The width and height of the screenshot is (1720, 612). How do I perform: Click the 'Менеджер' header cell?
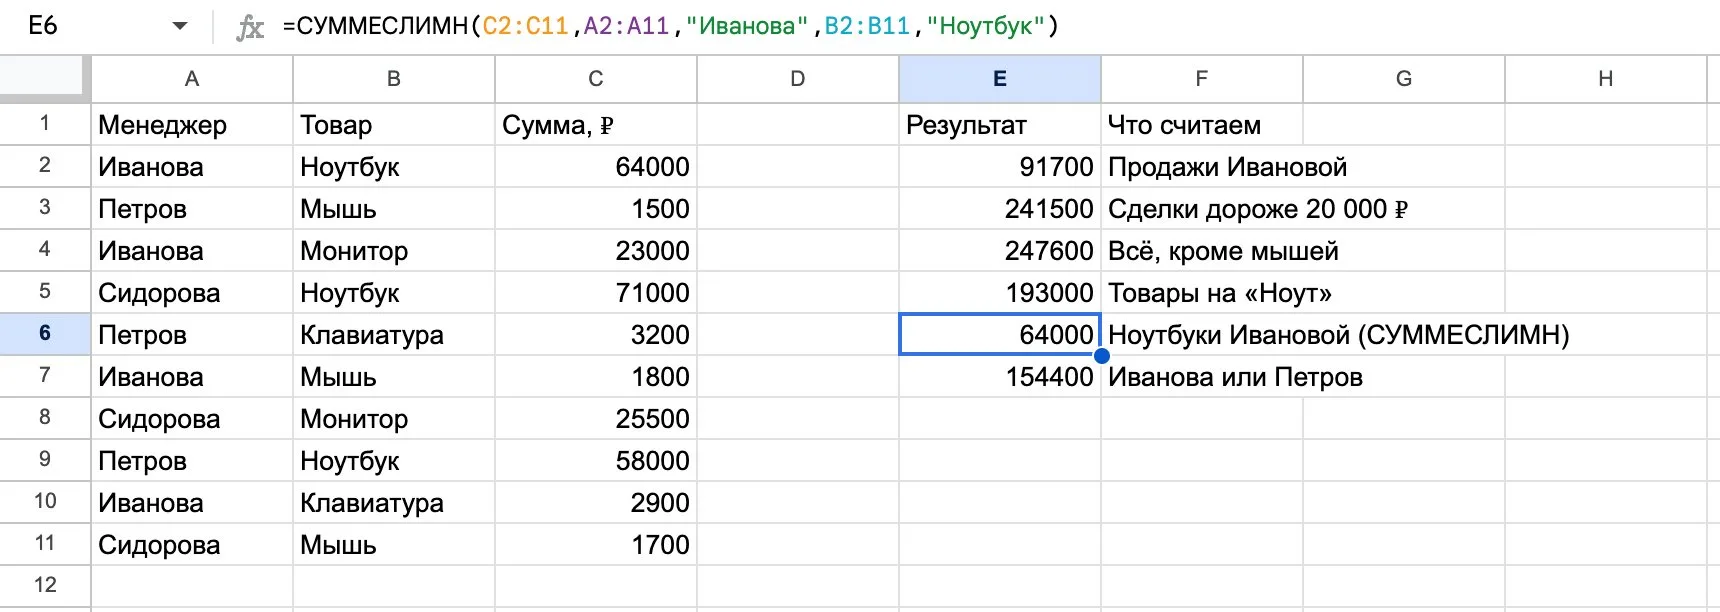tap(192, 125)
